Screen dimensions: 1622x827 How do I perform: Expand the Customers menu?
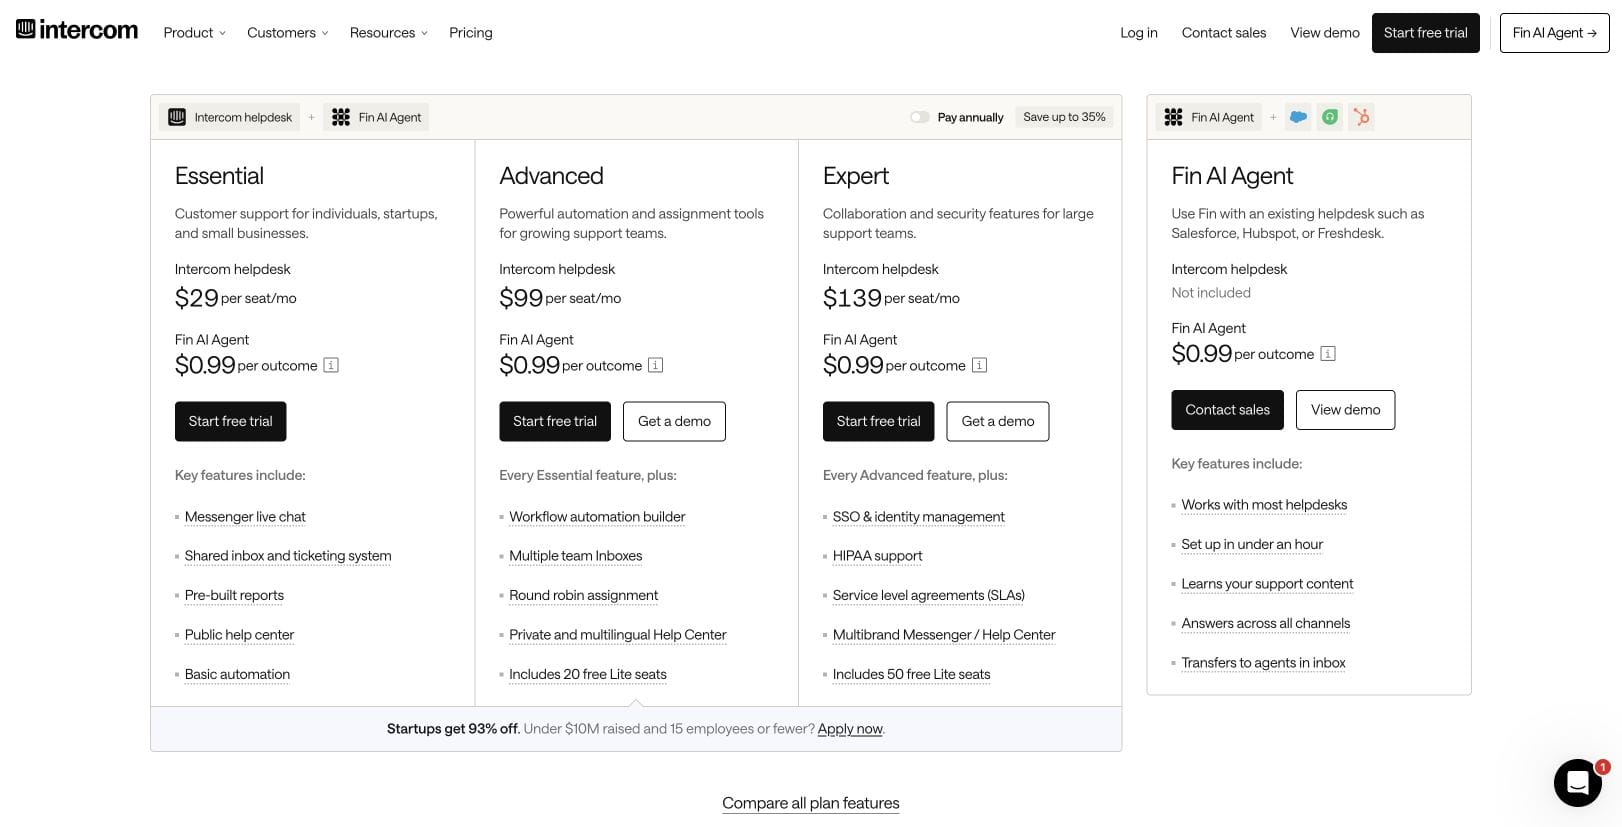288,32
